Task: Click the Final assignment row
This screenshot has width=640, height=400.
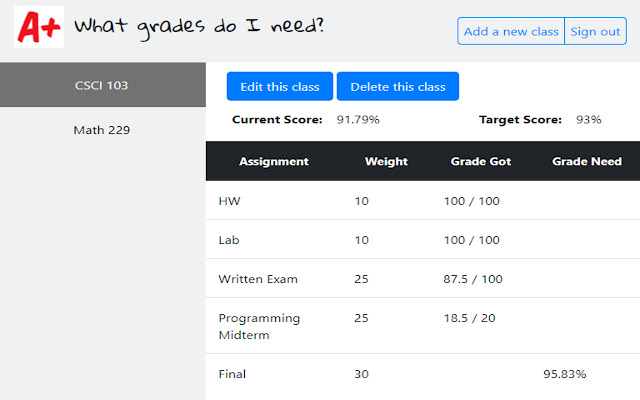Action: point(232,374)
